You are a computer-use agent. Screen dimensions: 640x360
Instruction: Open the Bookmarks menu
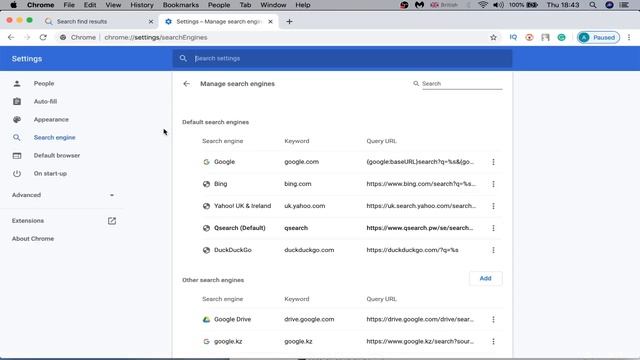pyautogui.click(x=180, y=5)
